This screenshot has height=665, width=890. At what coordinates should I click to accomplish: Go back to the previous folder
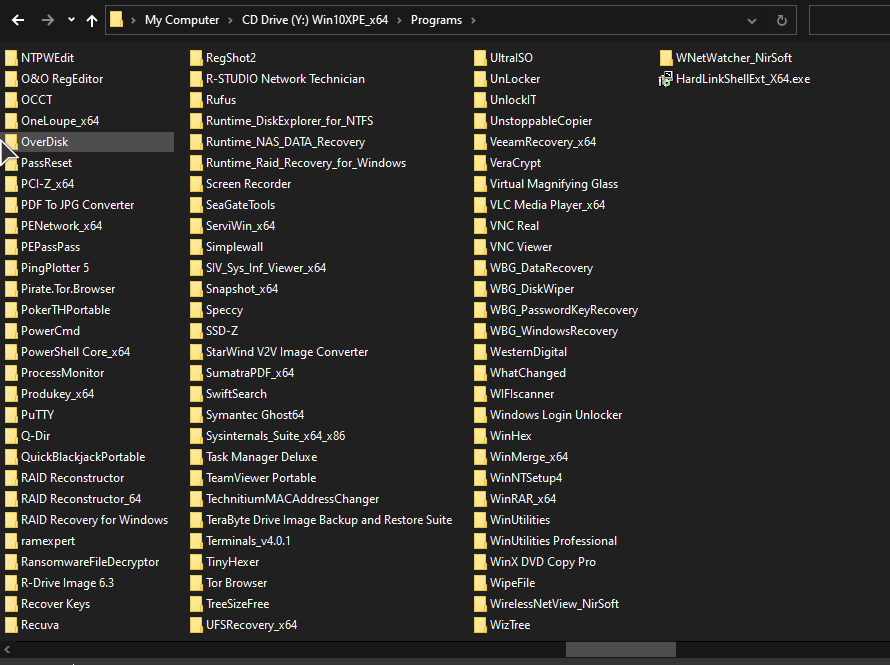tap(18, 20)
